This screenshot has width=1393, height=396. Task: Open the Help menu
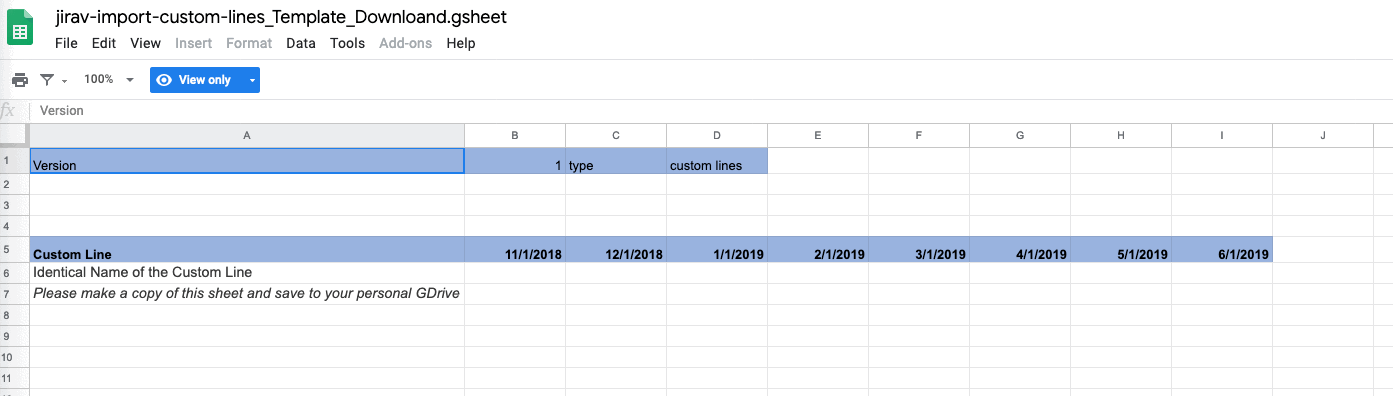tap(461, 43)
